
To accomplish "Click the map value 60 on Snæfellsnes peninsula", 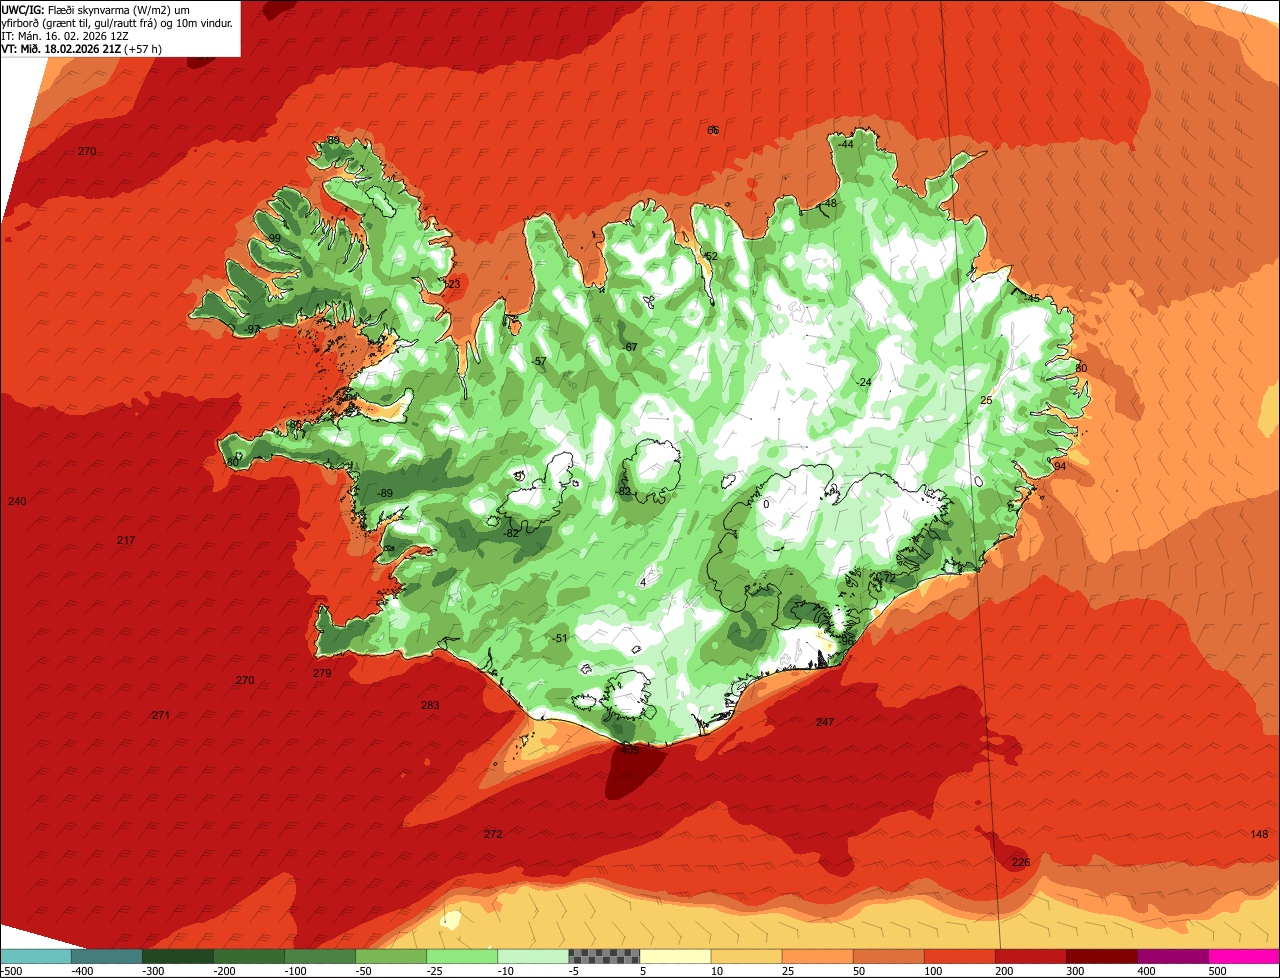I will [233, 462].
